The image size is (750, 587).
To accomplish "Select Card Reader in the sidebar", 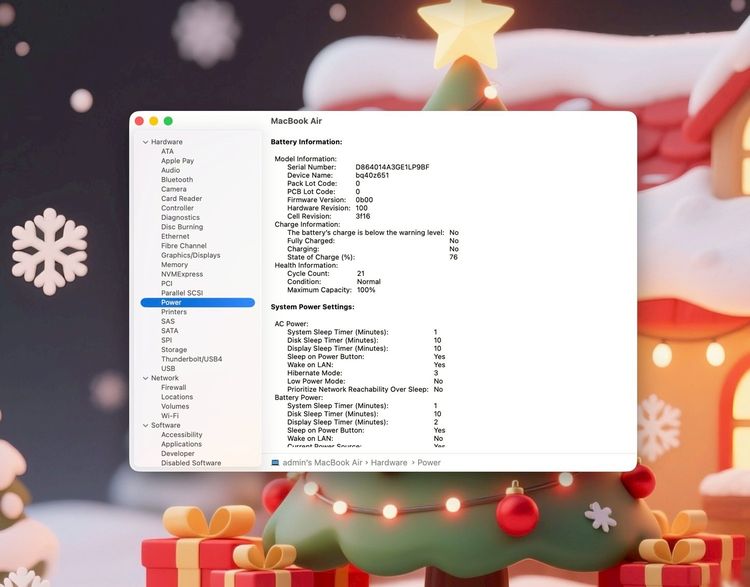I will click(x=181, y=199).
